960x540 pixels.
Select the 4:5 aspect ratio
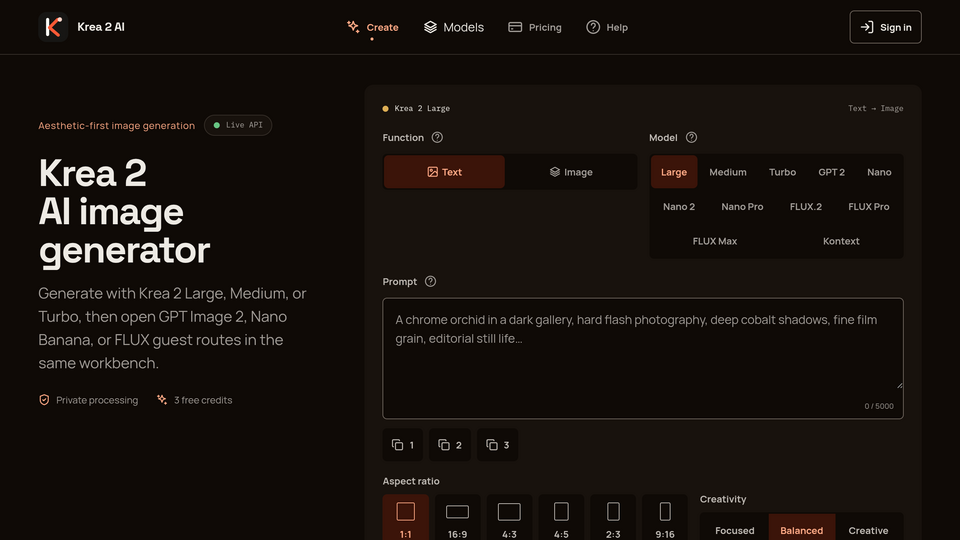pos(561,519)
